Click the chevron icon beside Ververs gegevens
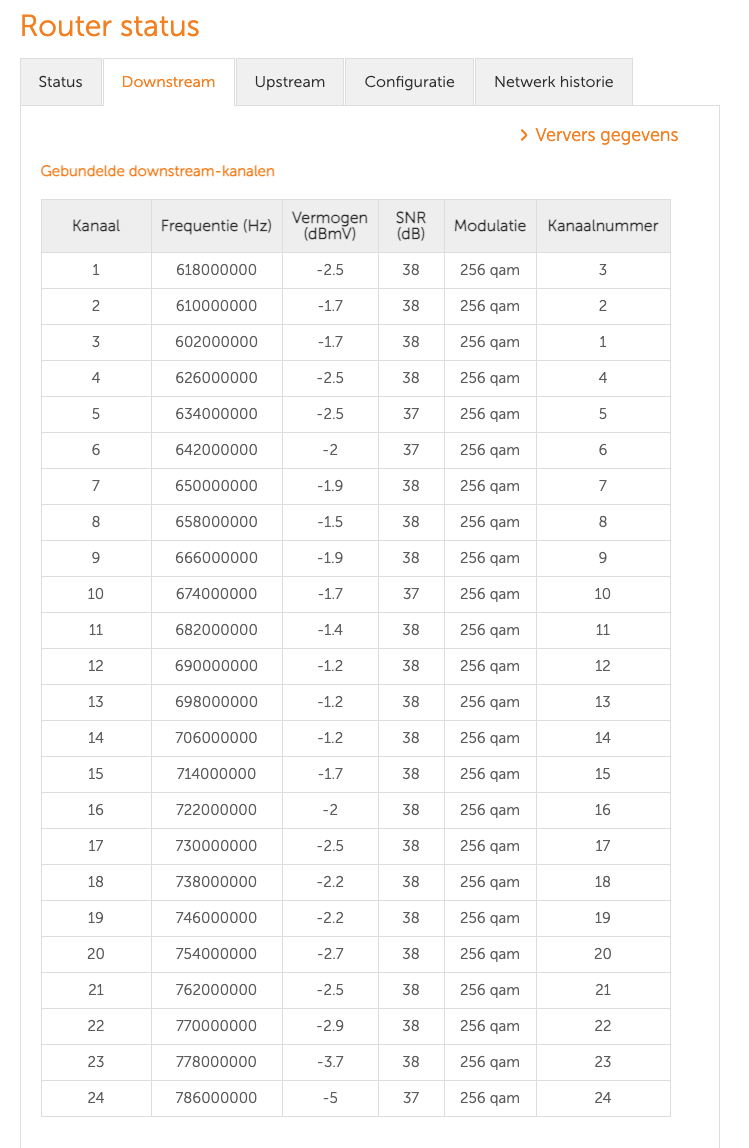The height and width of the screenshot is (1148, 749). tap(524, 135)
